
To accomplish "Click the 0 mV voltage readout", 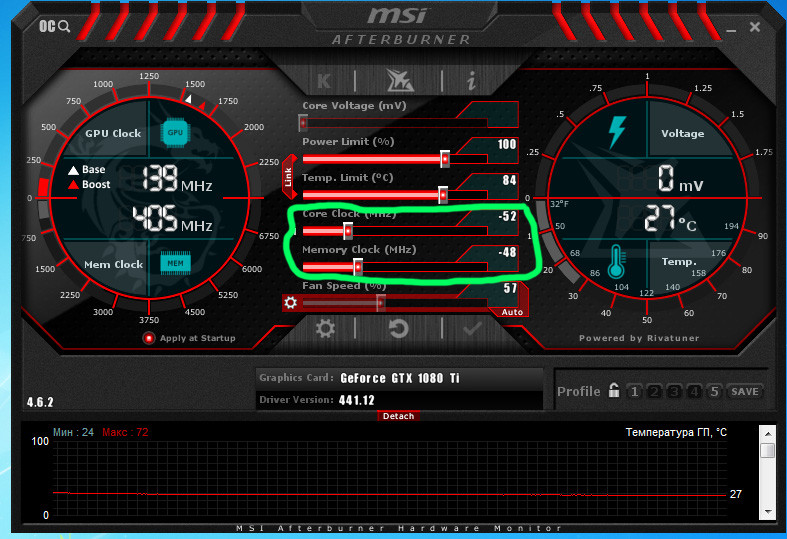I will point(680,179).
